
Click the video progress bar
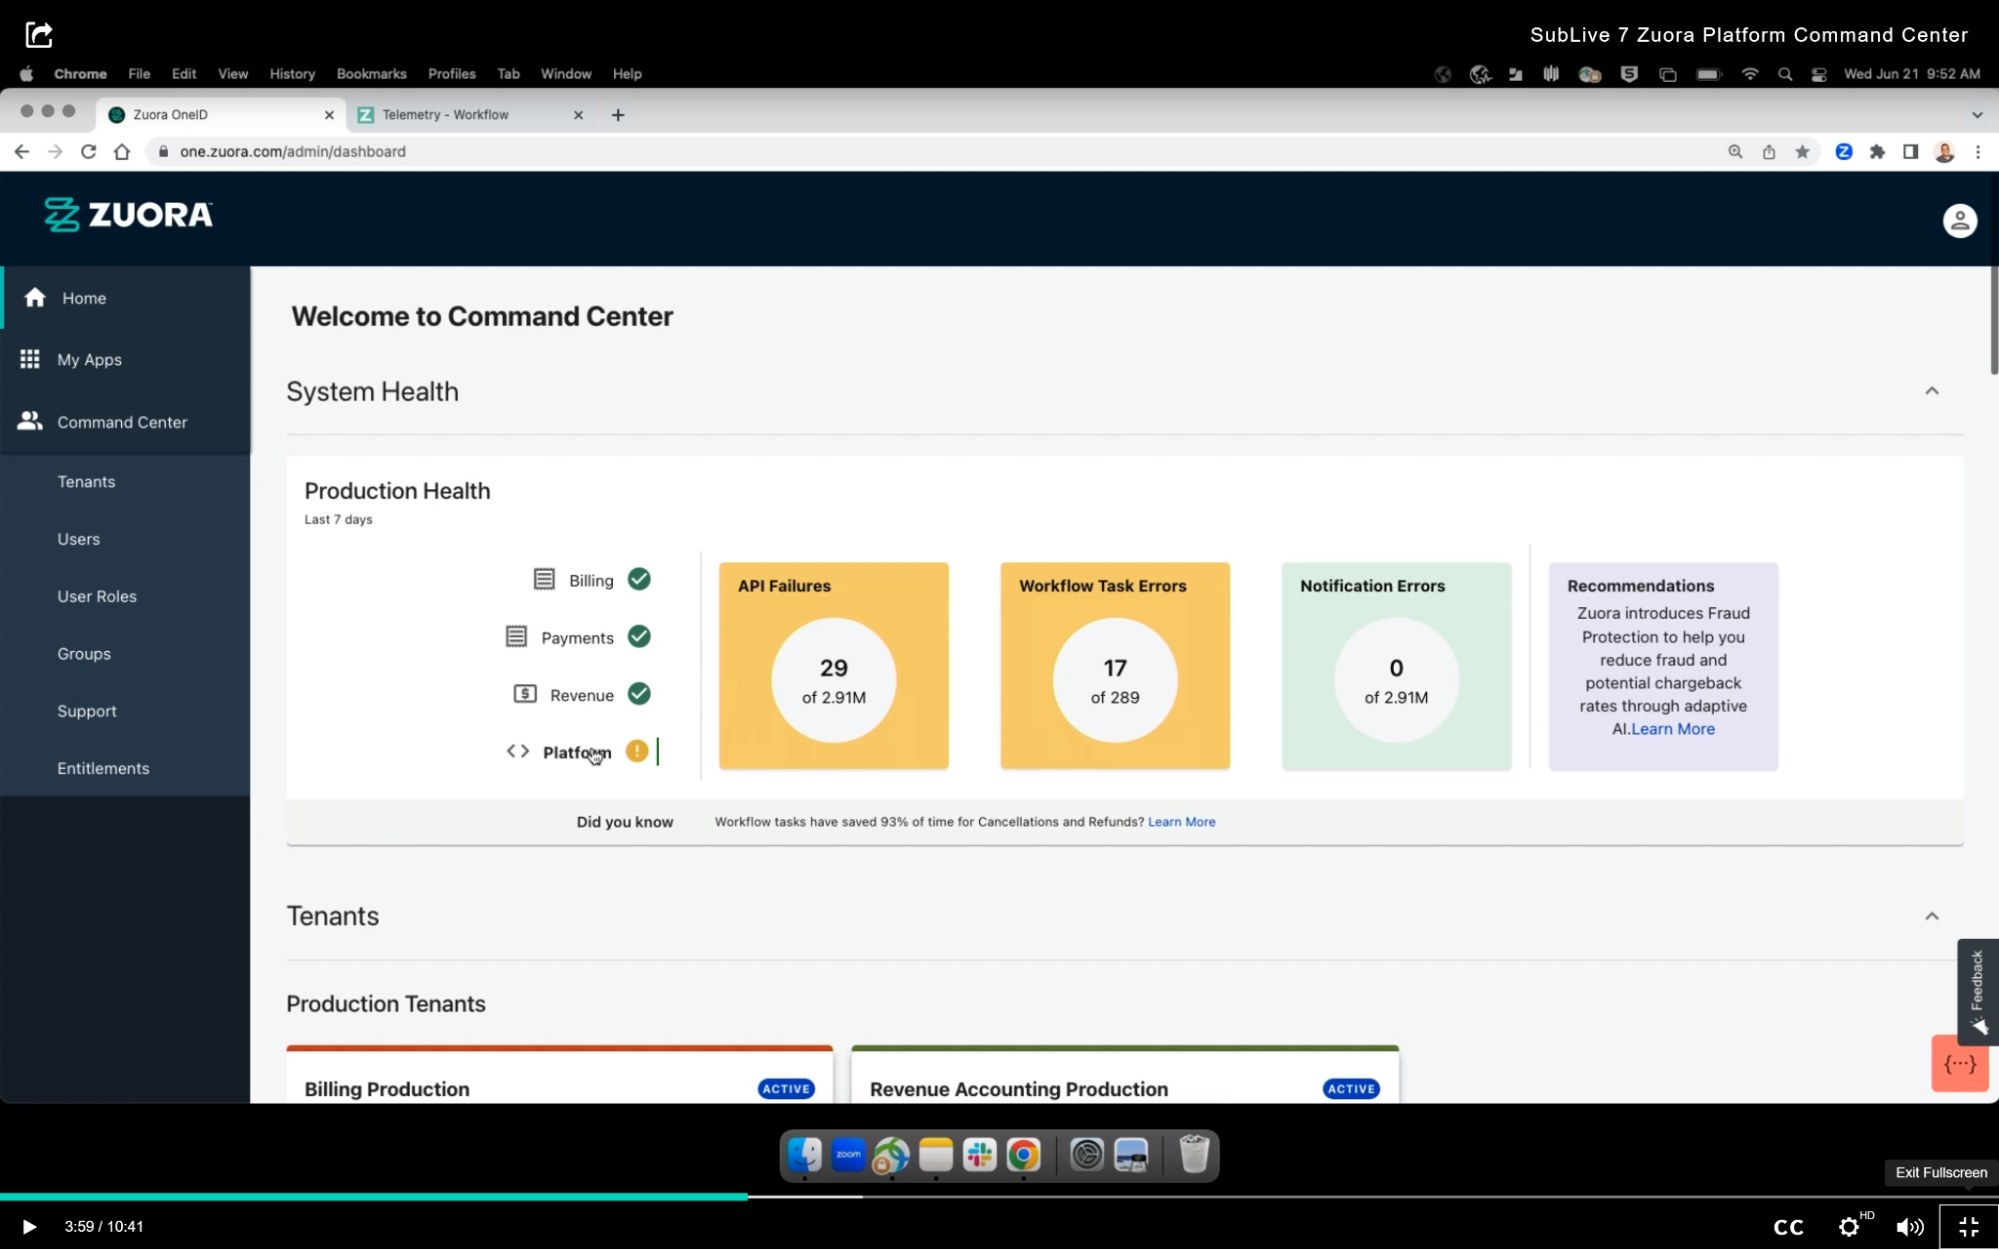(x=1000, y=1196)
